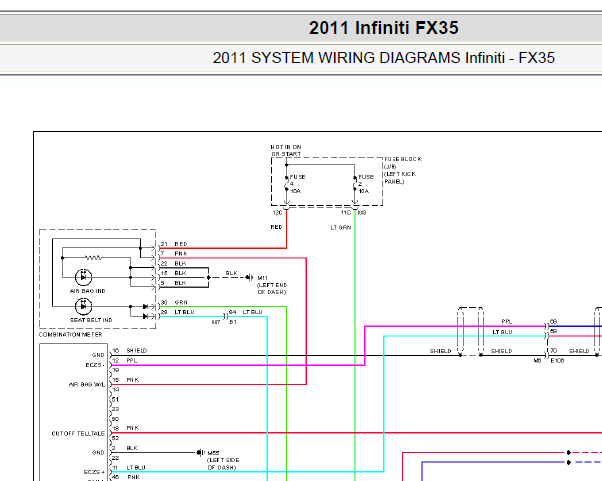Click the resistor symbol in the combination meter
The height and width of the screenshot is (481, 602).
coord(93,258)
